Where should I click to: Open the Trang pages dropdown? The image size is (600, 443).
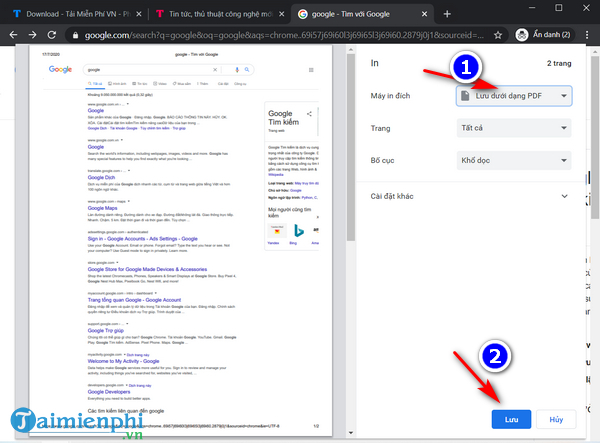tap(514, 128)
